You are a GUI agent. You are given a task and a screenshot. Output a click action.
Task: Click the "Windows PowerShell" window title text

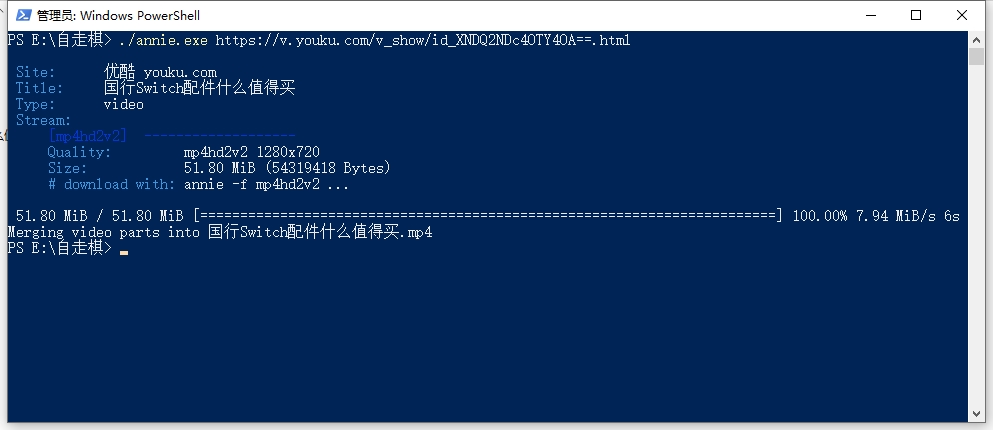point(138,16)
